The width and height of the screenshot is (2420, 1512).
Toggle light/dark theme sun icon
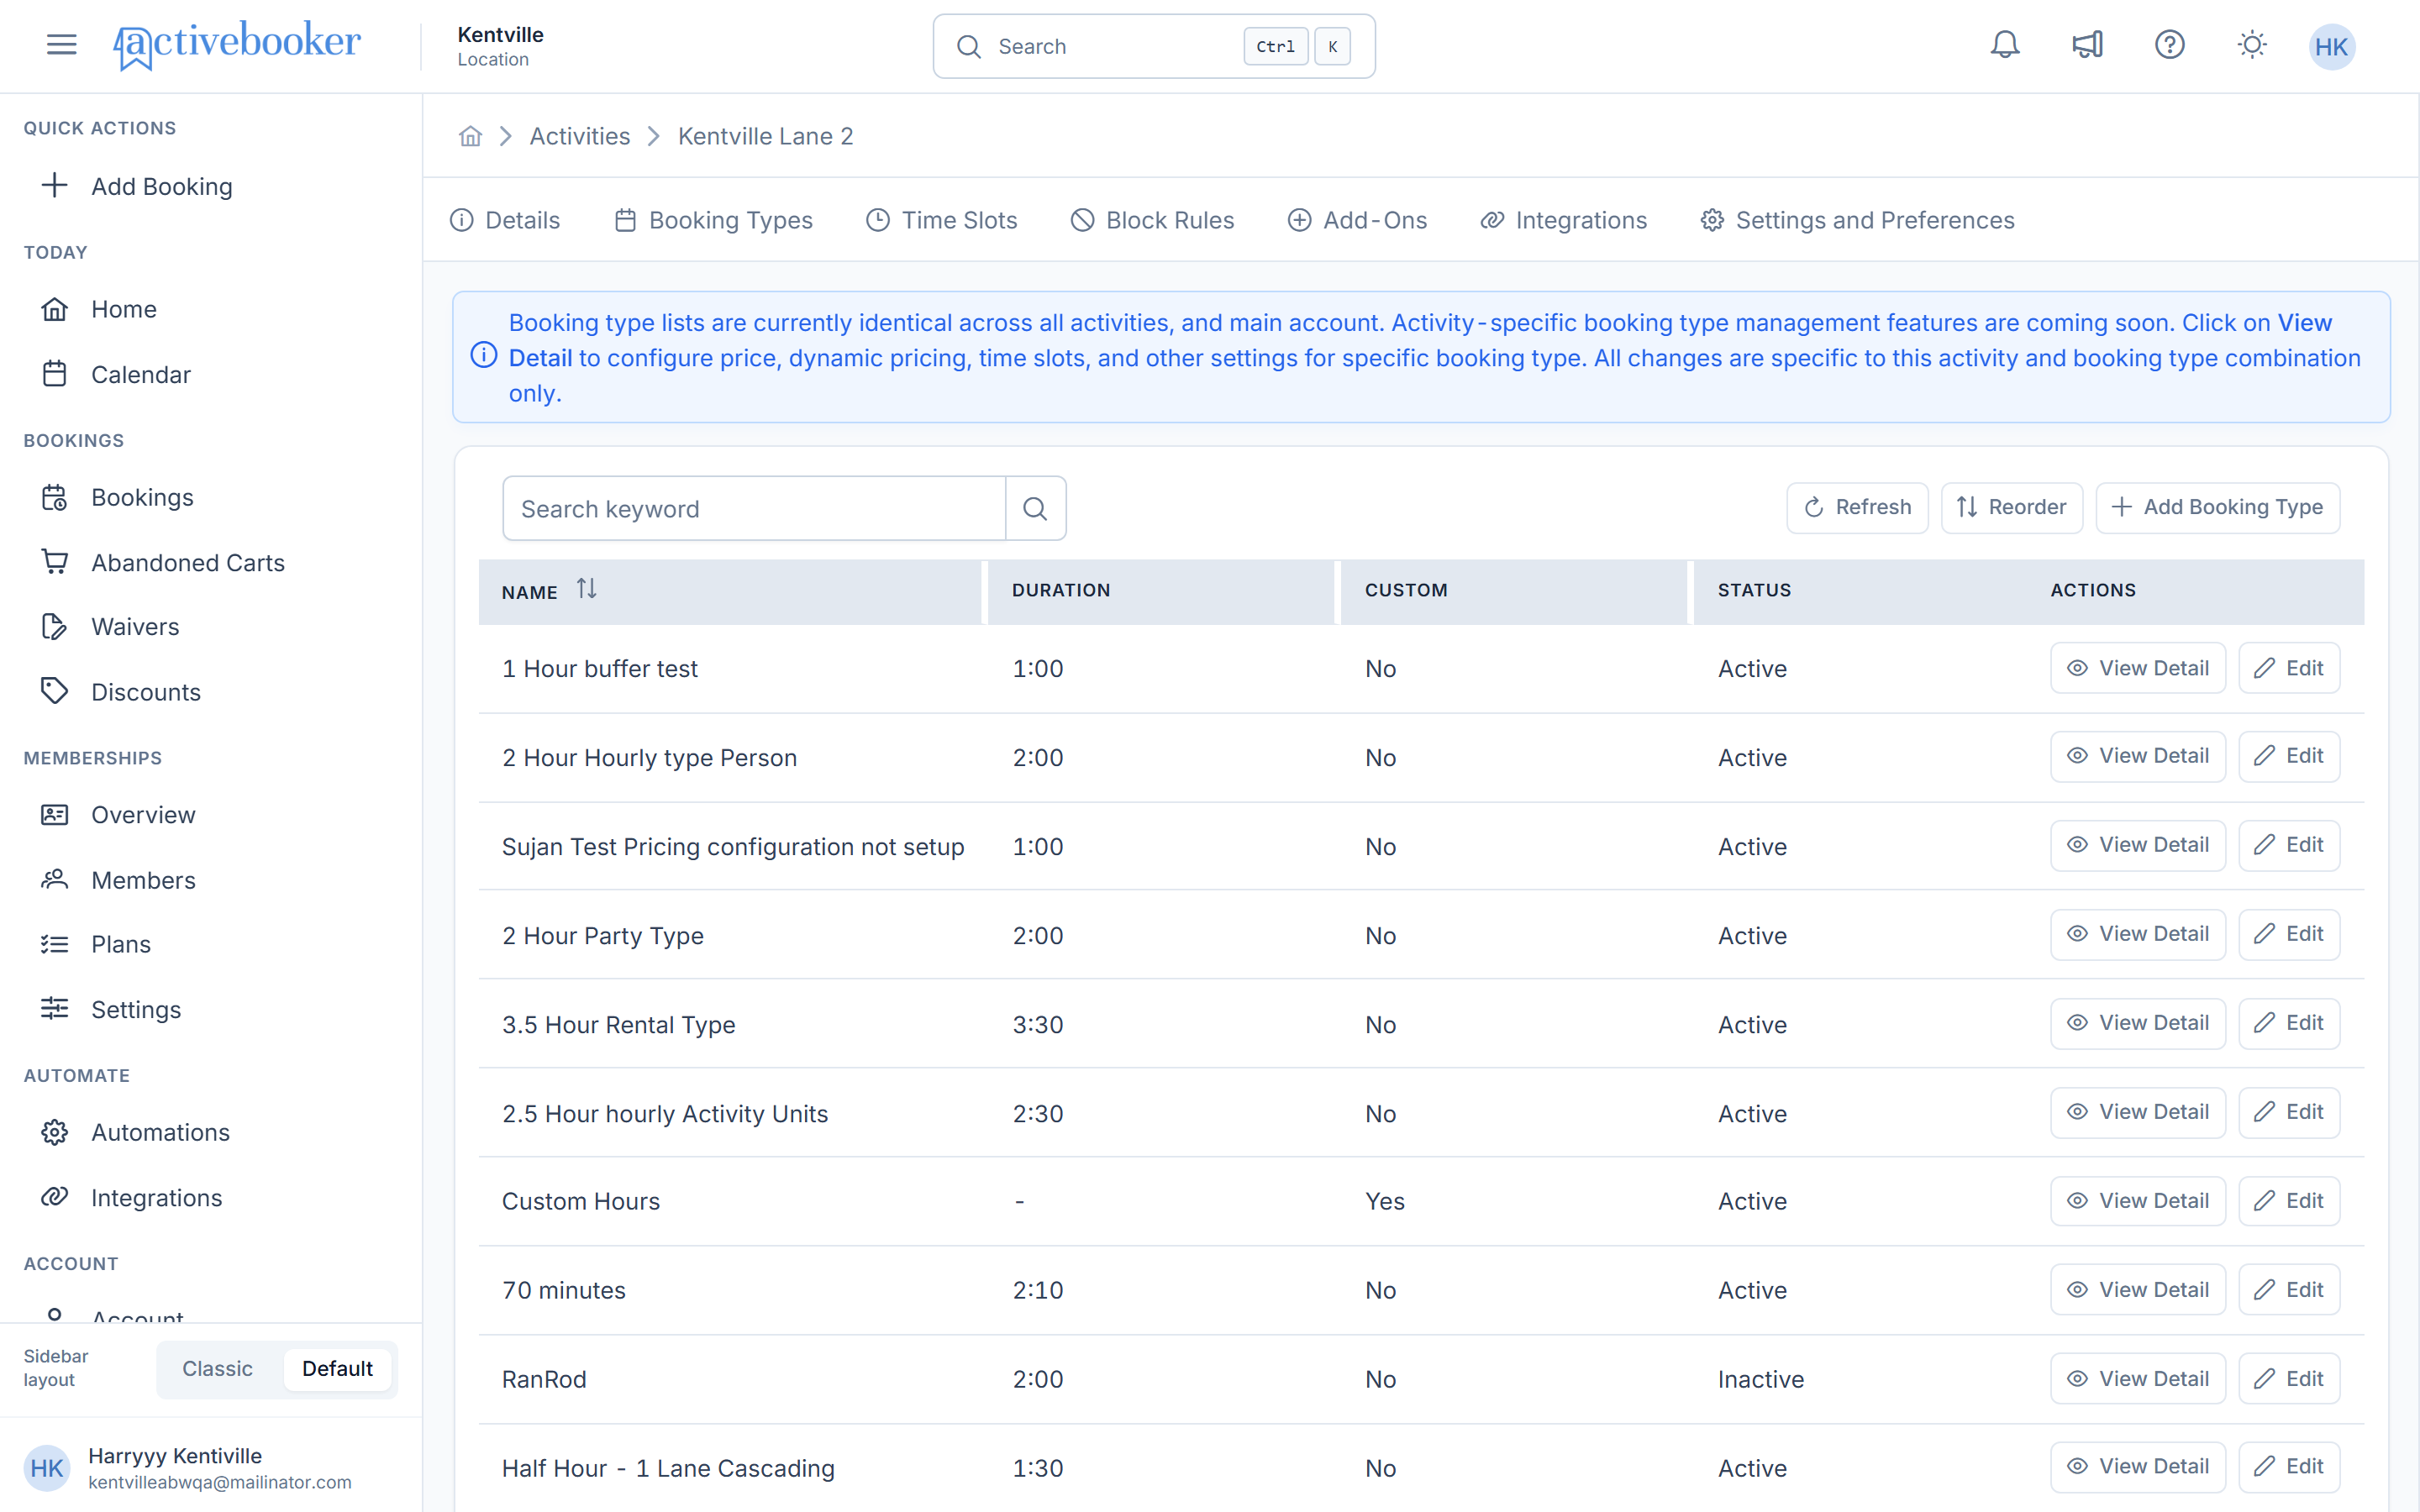click(x=2251, y=45)
